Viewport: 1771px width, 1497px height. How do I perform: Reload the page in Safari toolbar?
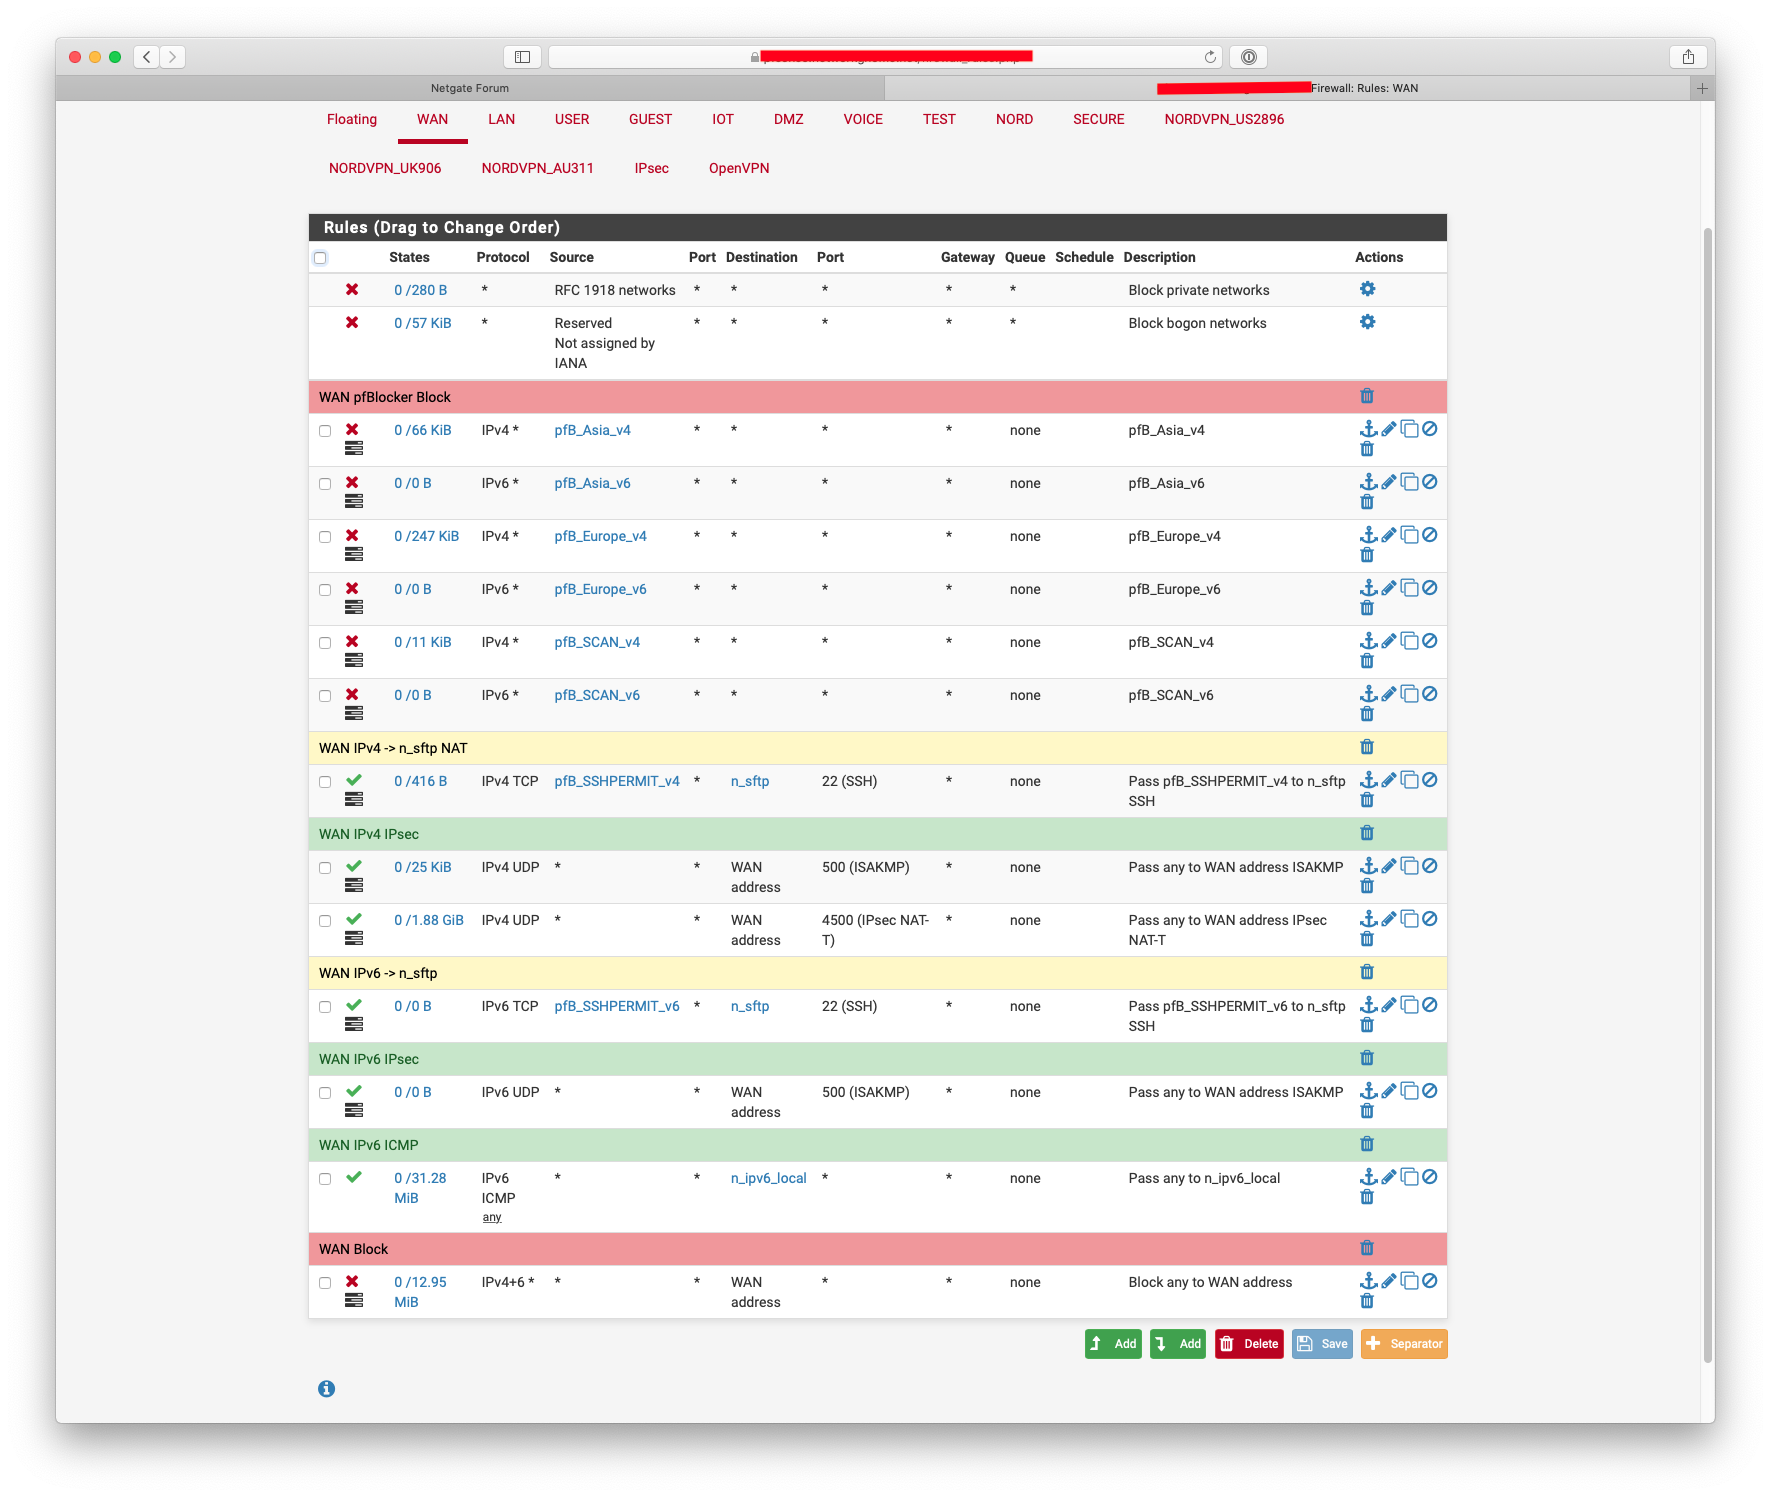pyautogui.click(x=1210, y=57)
